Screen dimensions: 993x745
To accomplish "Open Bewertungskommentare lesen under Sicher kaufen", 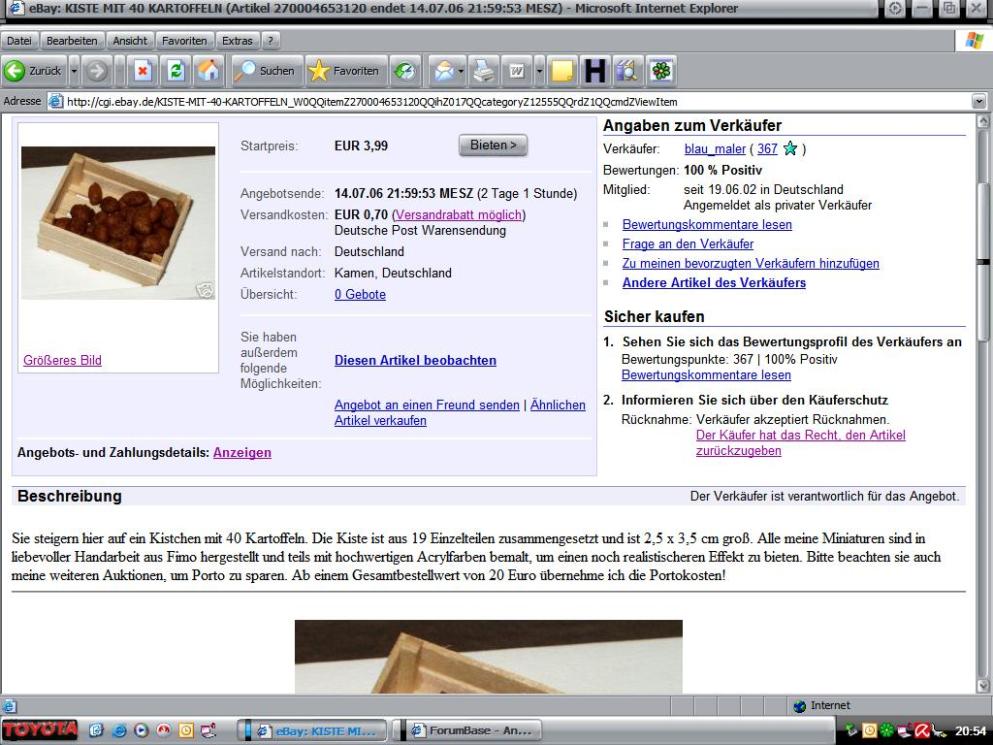I will pyautogui.click(x=706, y=374).
